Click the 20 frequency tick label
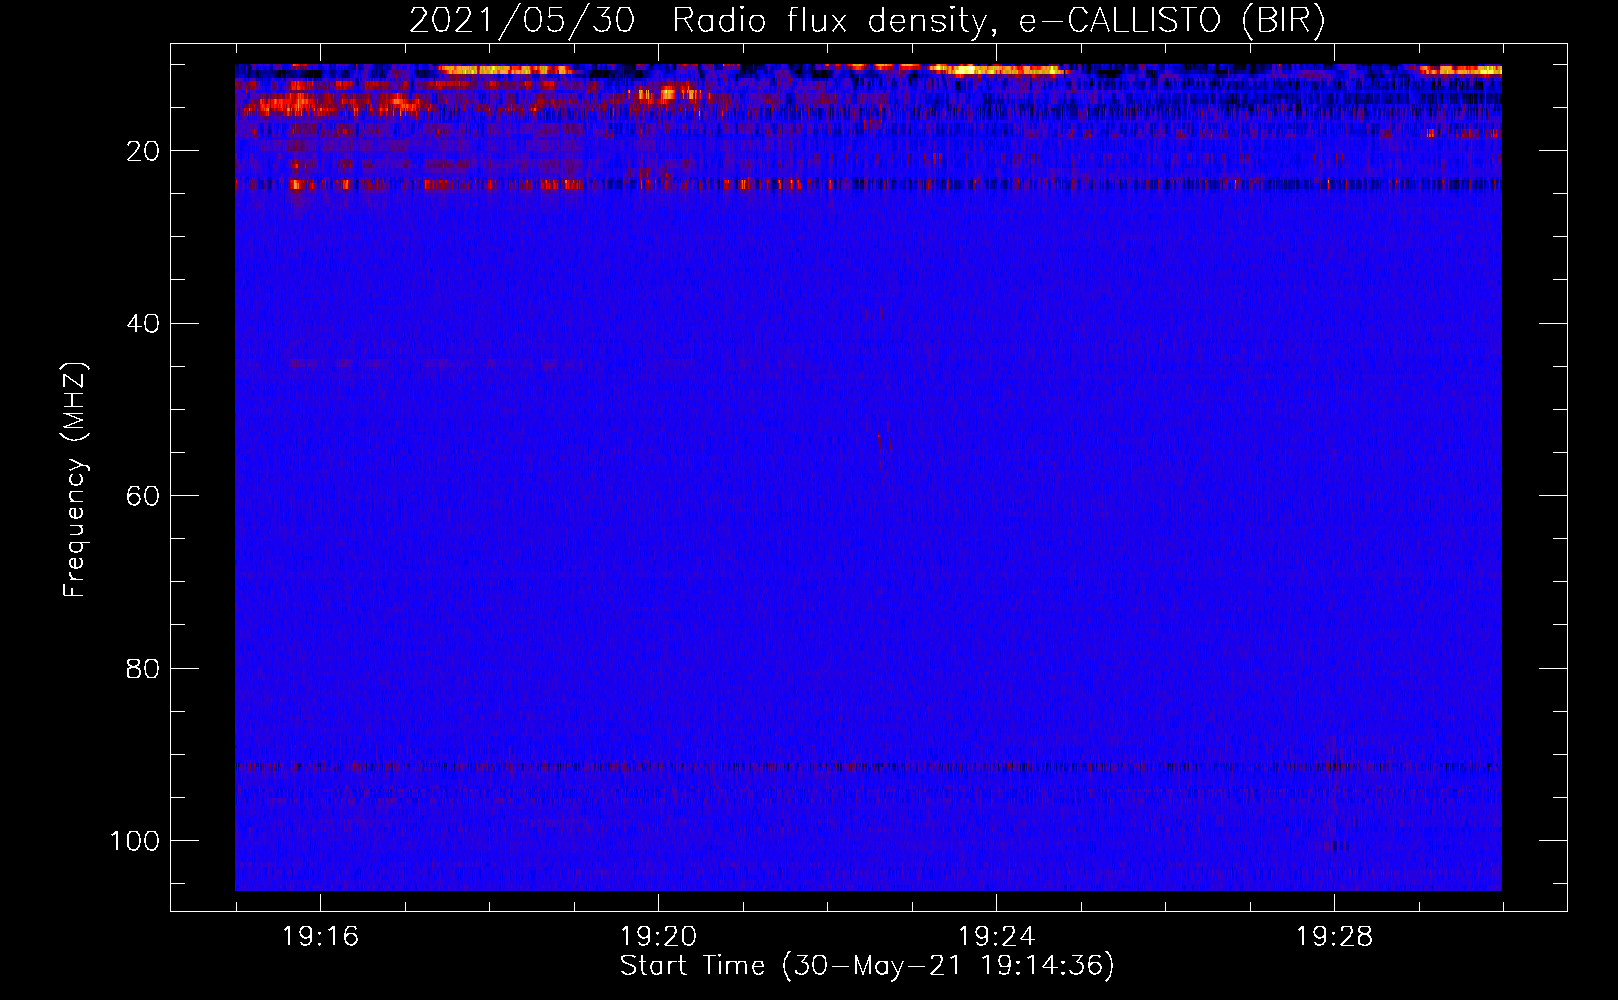The height and width of the screenshot is (1000, 1618). click(143, 151)
